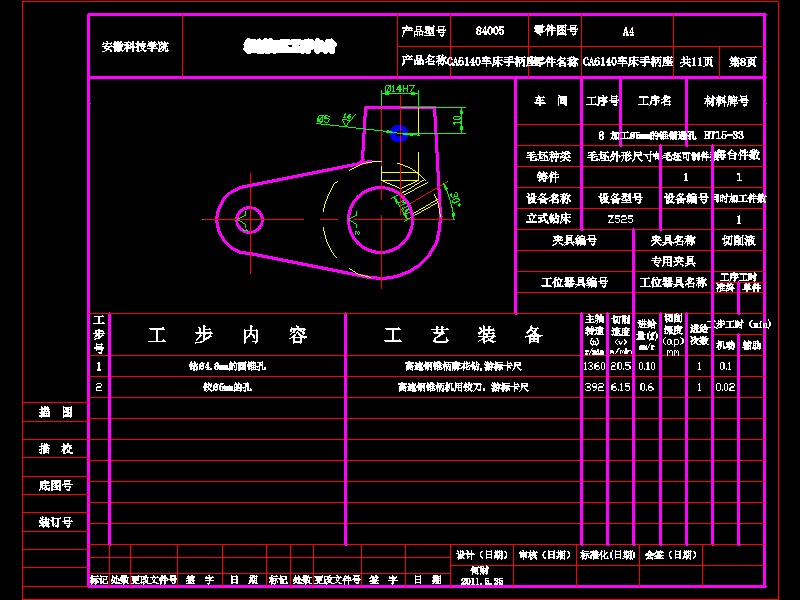800x600 pixels.
Task: Select the 设备编号 label
Action: pyautogui.click(x=686, y=198)
